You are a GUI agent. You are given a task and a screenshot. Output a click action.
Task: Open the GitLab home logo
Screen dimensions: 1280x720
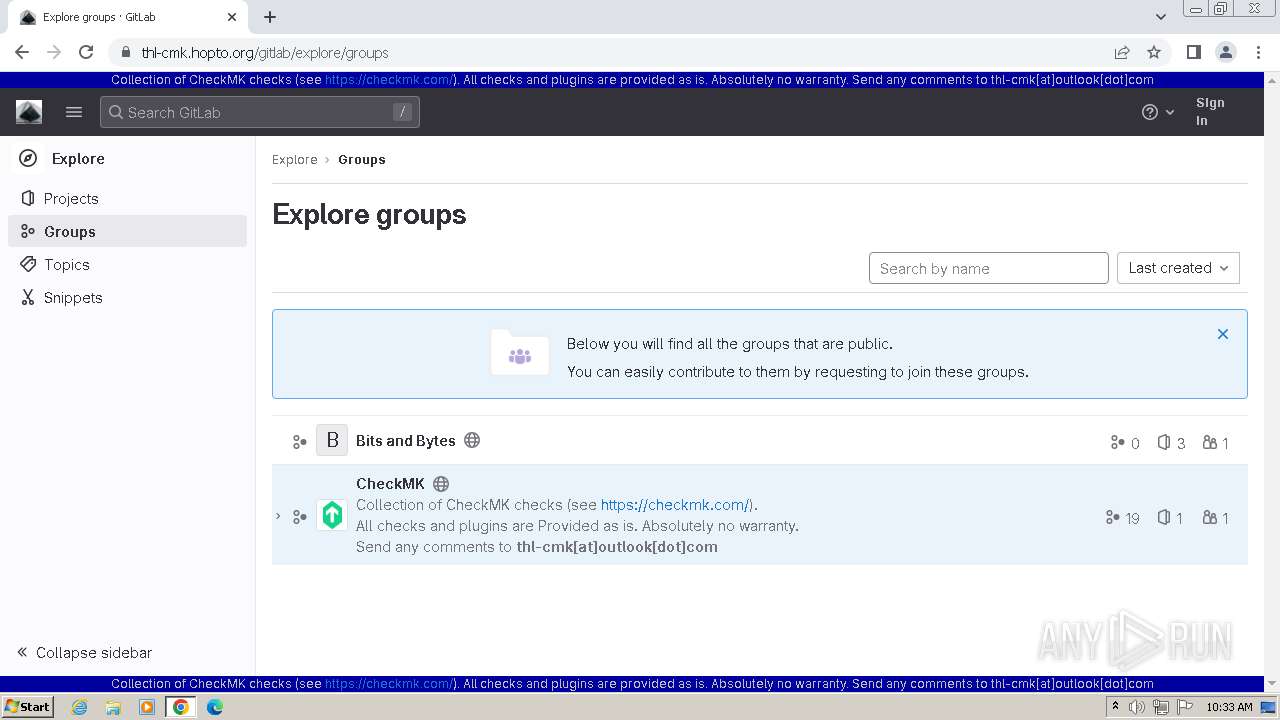(x=29, y=112)
